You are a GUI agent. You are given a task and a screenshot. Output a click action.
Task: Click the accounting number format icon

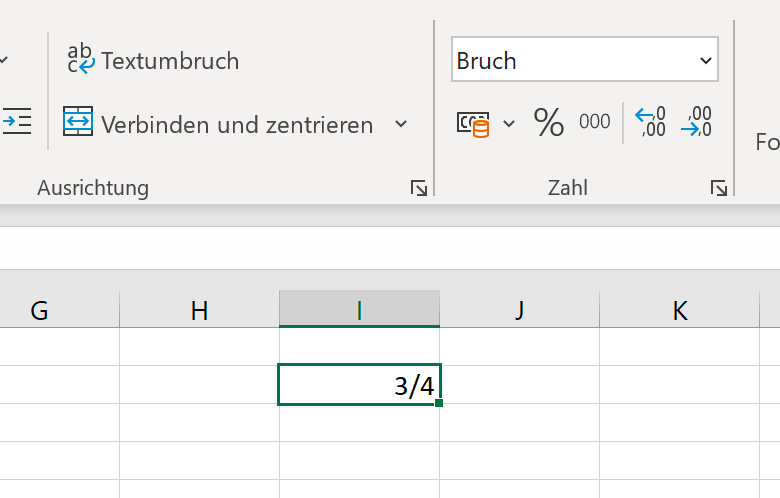click(x=473, y=123)
